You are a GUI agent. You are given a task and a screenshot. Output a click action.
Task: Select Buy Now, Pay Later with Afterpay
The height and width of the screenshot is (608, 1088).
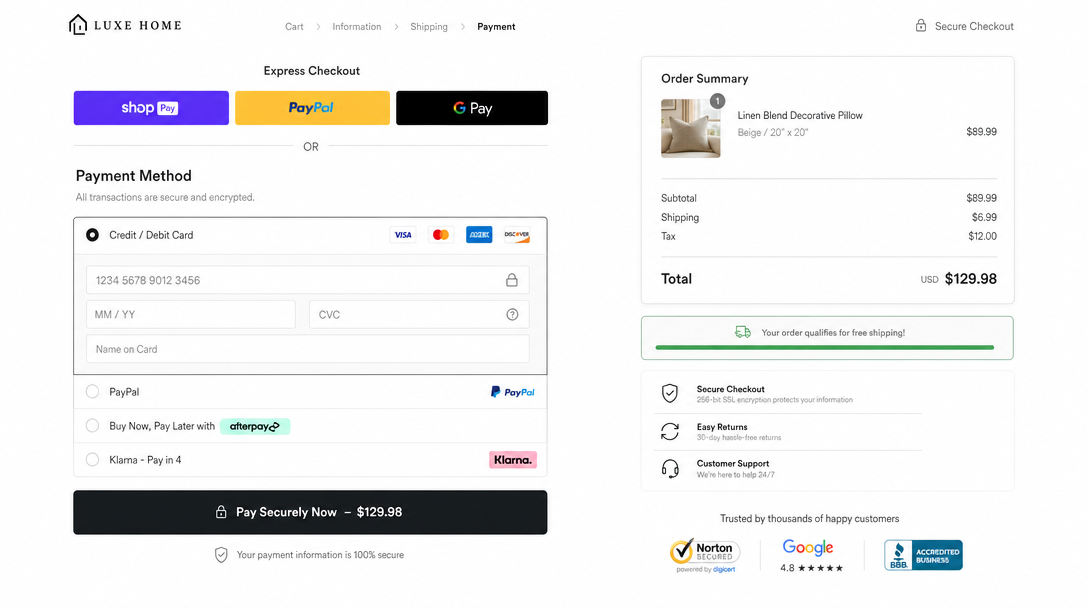(91, 426)
